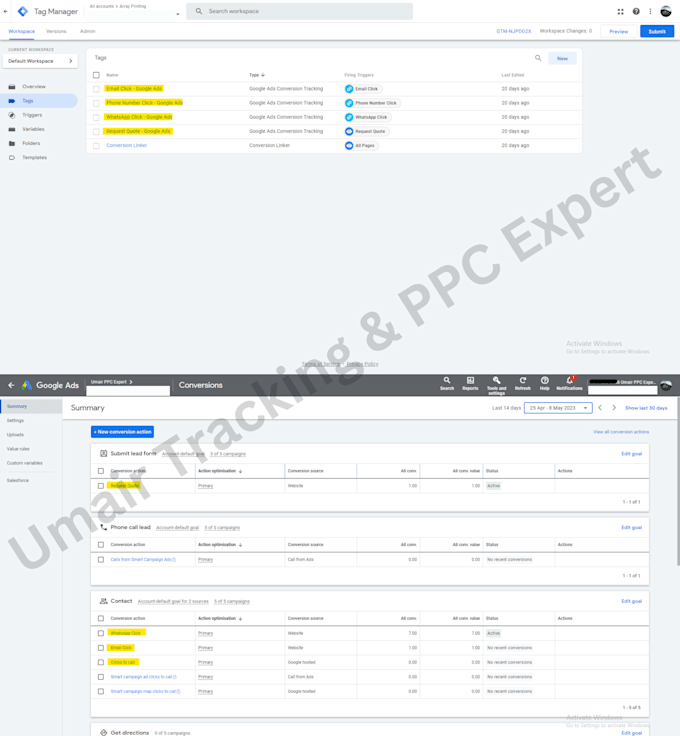Check the Conversion Linker tag row
The image size is (680, 736).
click(96, 146)
